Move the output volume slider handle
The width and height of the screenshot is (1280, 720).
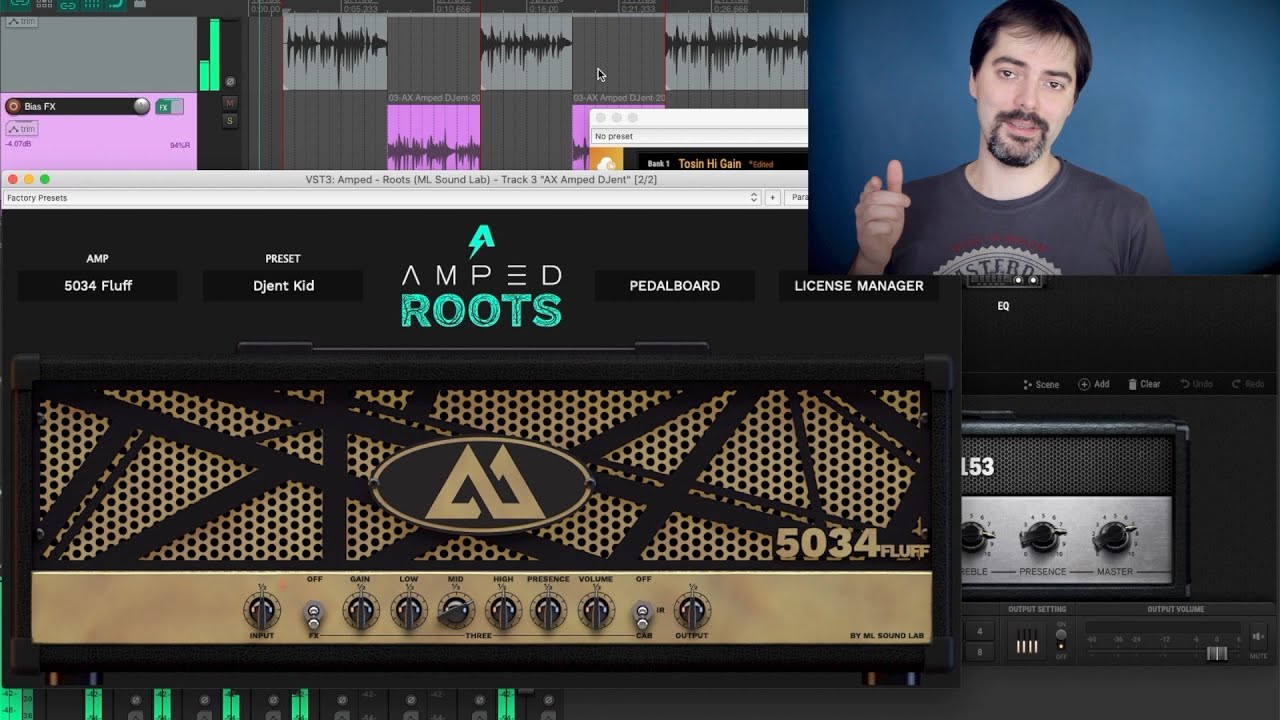pos(1216,653)
